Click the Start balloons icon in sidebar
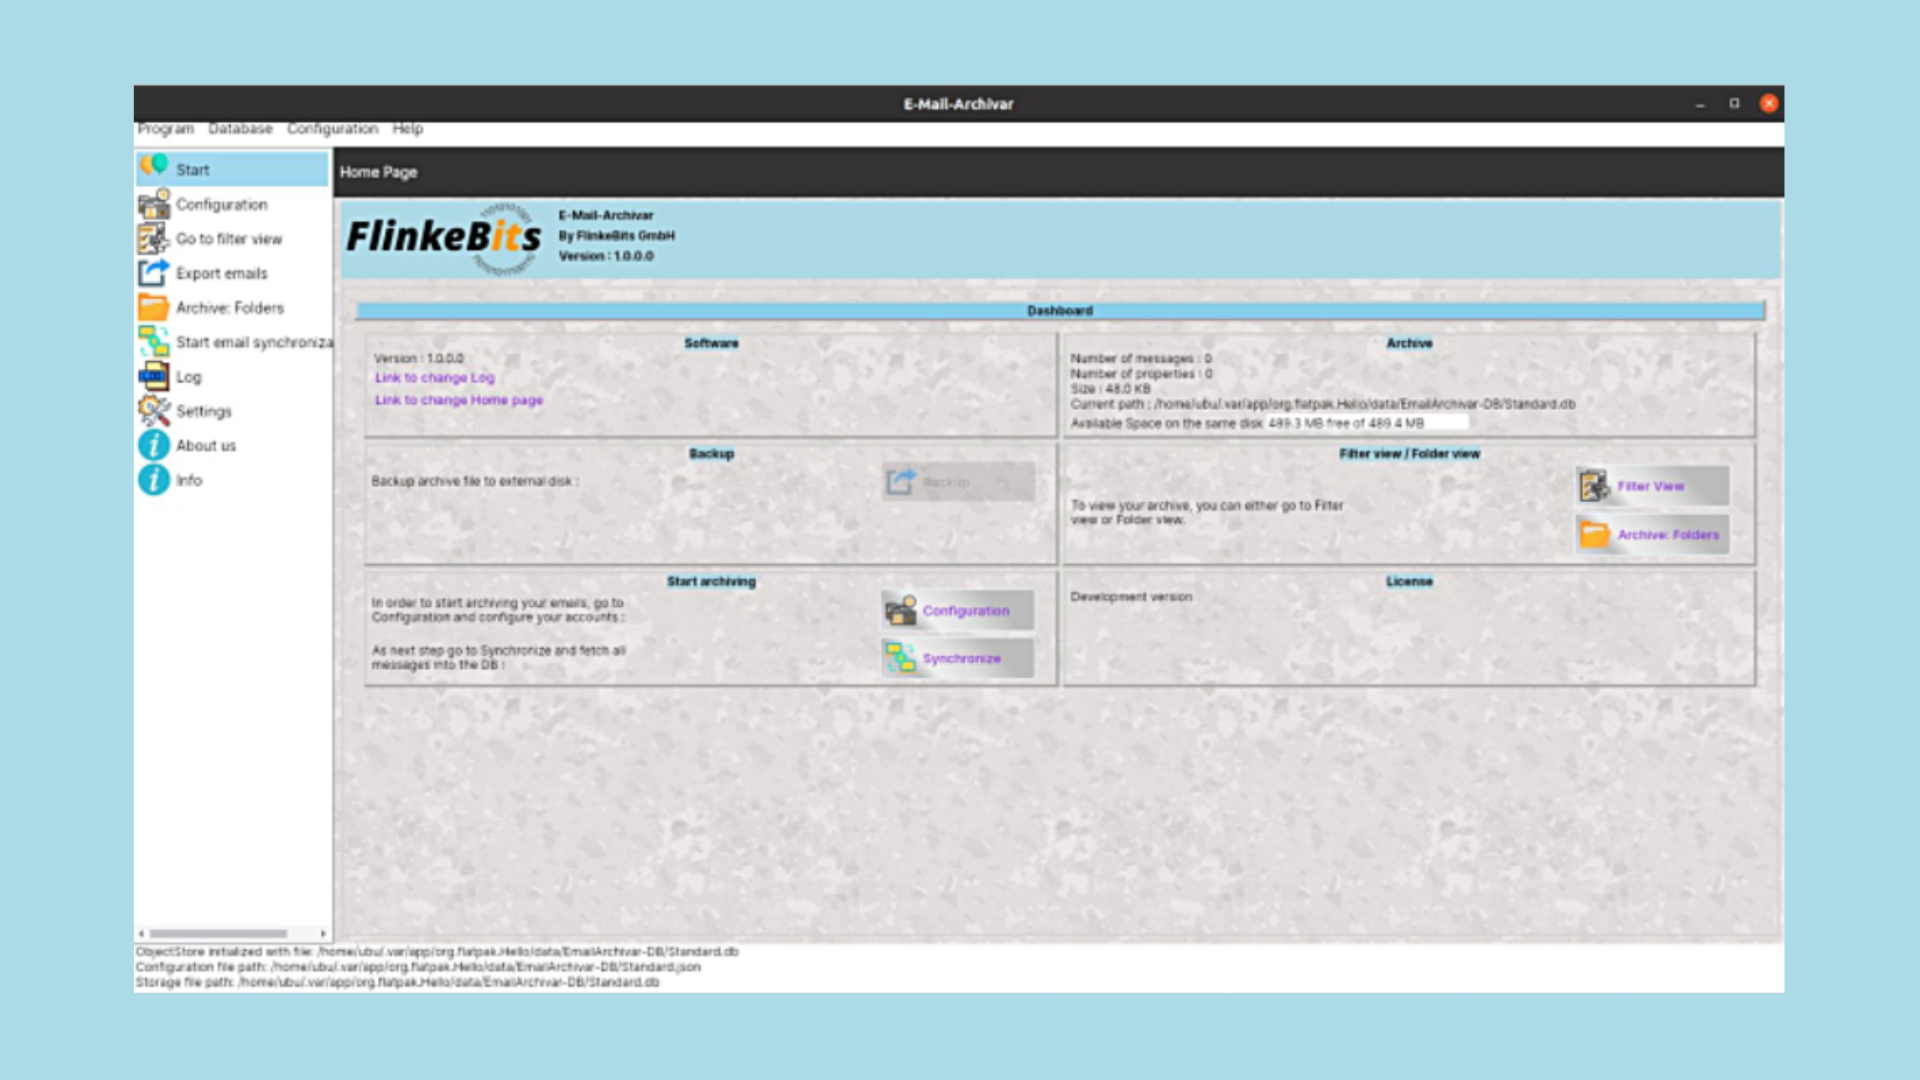The height and width of the screenshot is (1080, 1920). pyautogui.click(x=154, y=167)
